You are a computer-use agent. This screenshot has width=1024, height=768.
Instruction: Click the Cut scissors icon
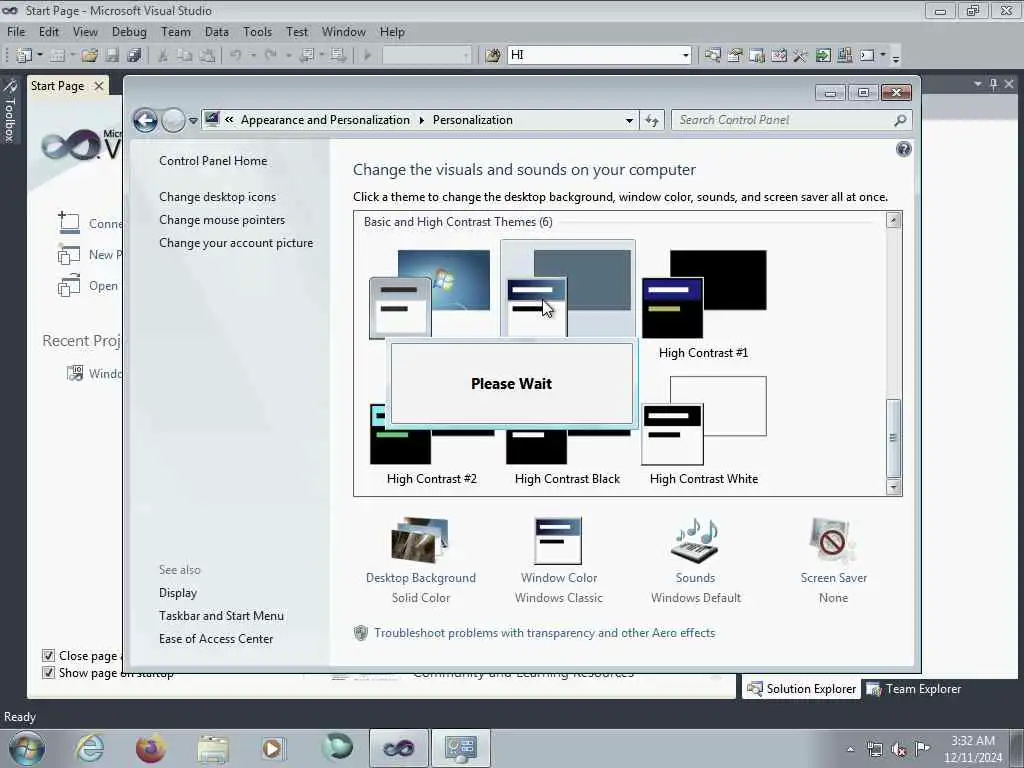(163, 56)
